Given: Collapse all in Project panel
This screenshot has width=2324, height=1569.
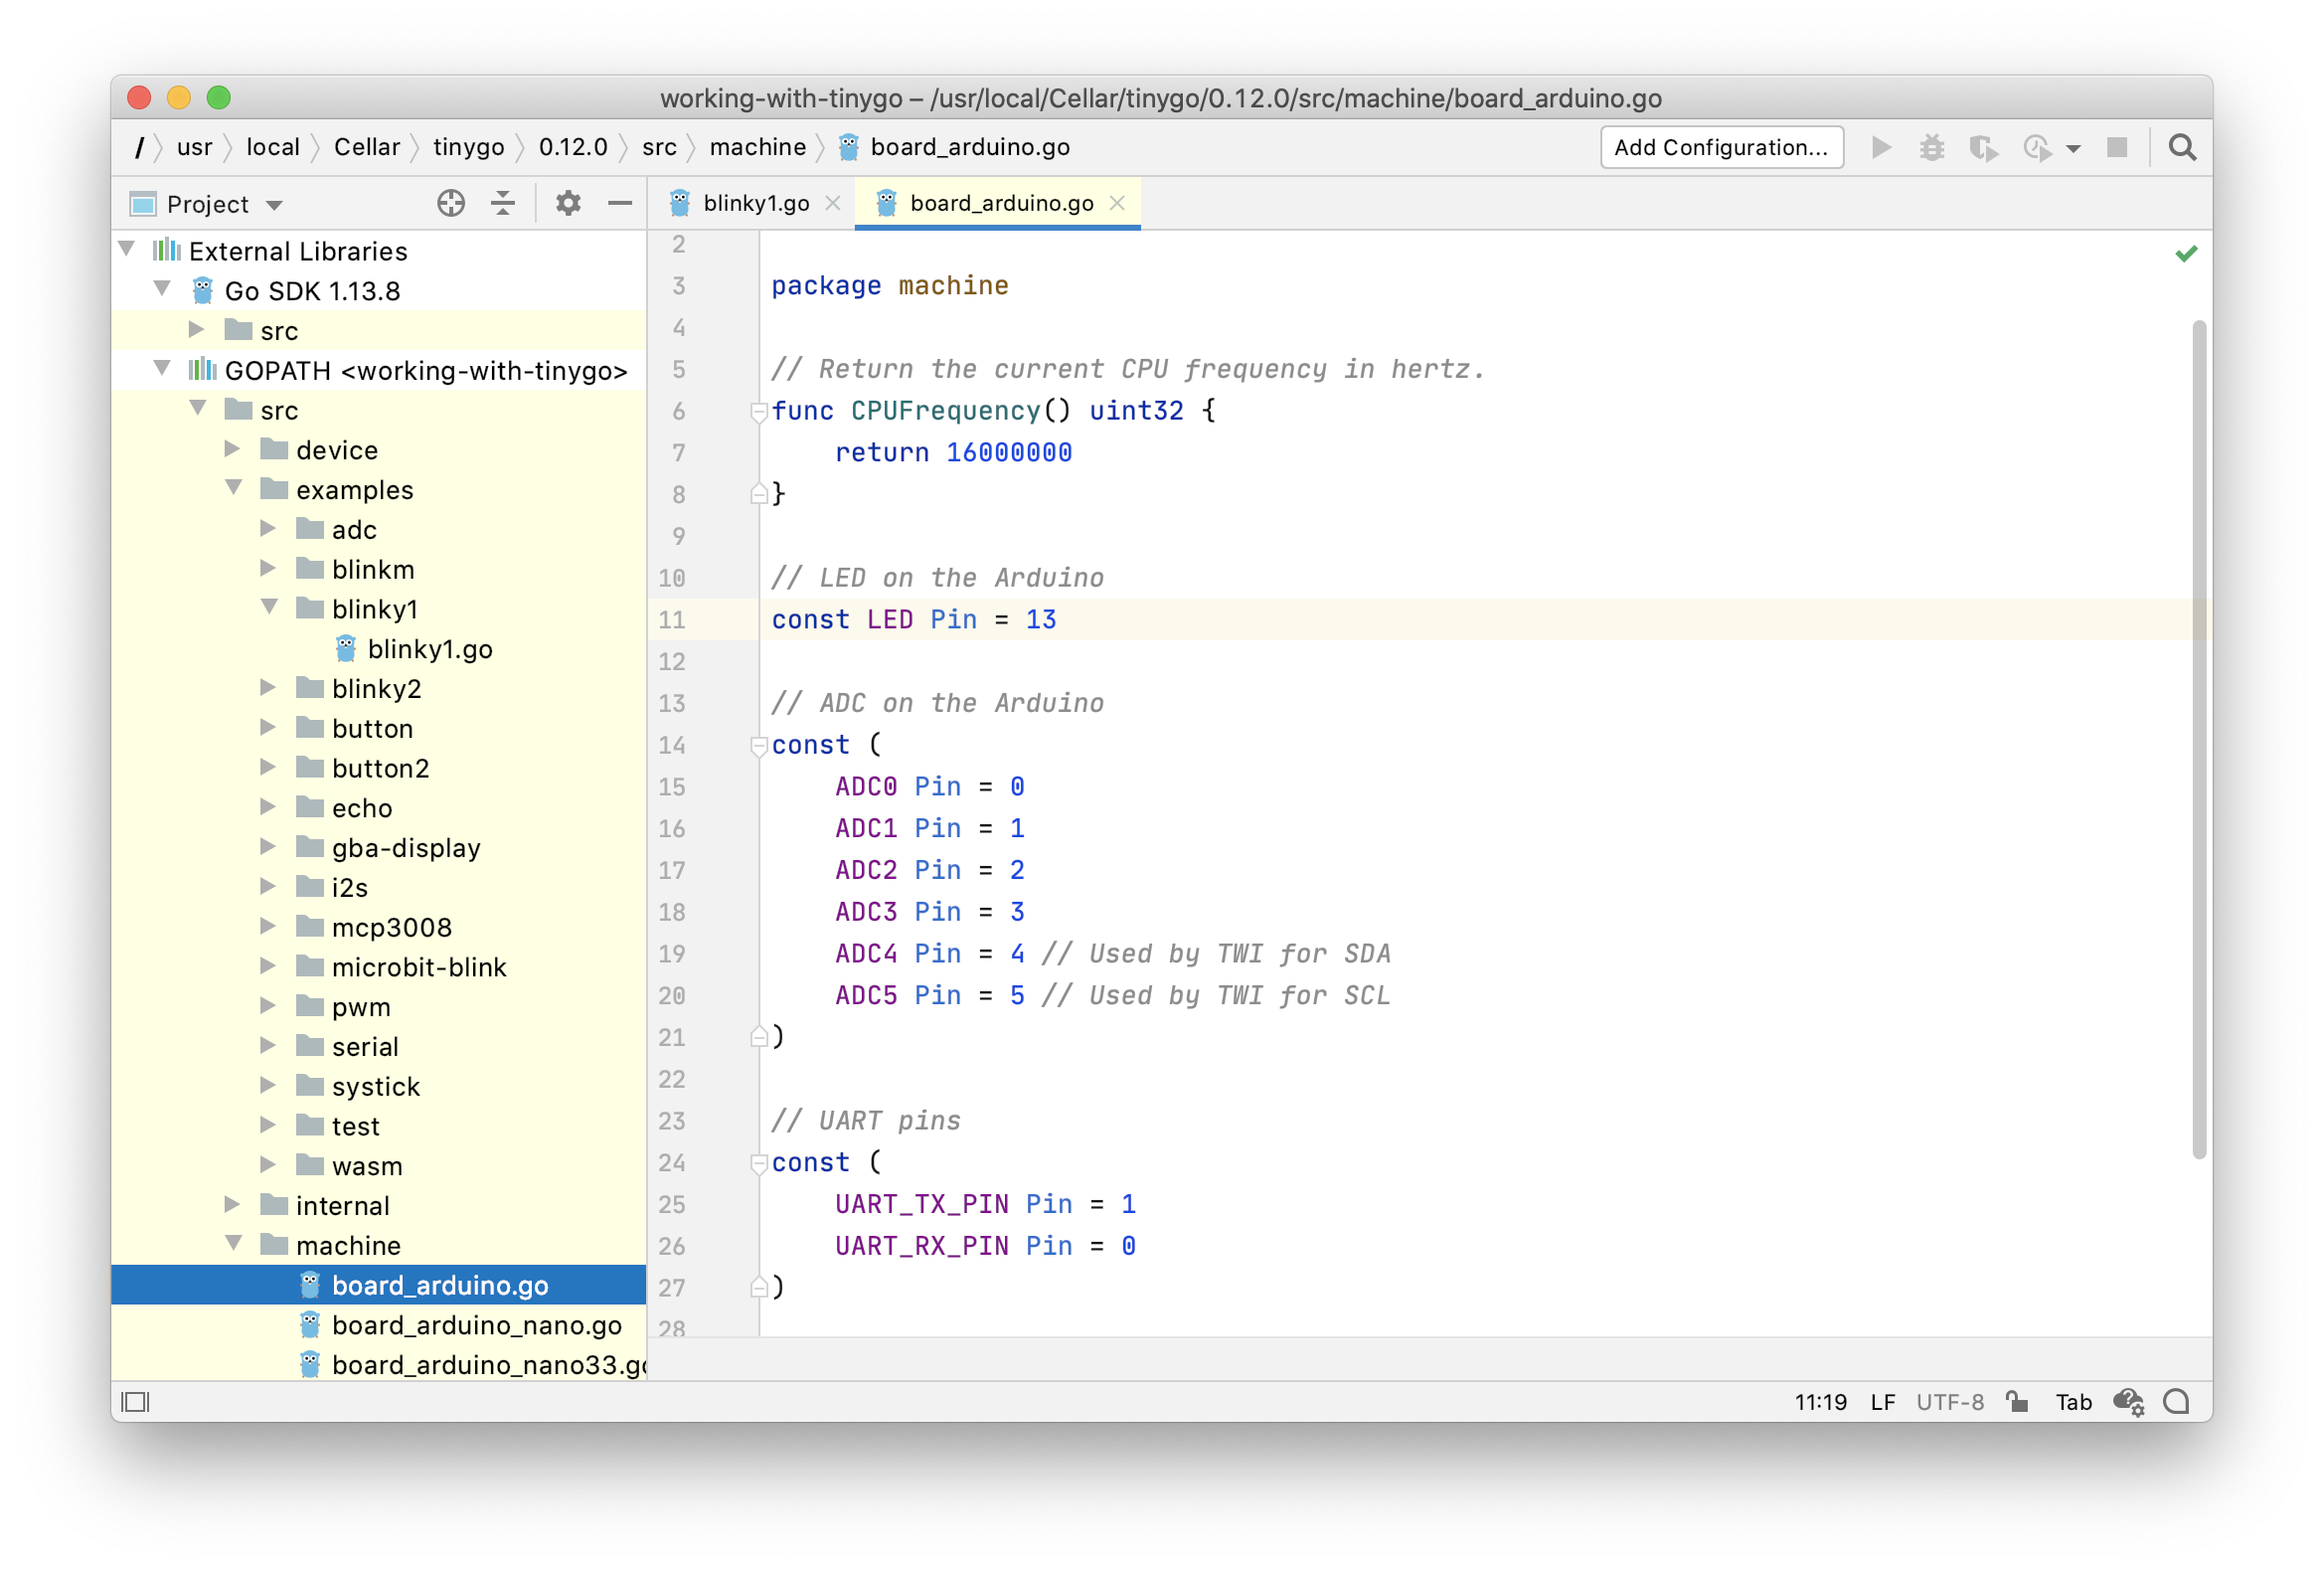Looking at the screenshot, I should click(503, 203).
